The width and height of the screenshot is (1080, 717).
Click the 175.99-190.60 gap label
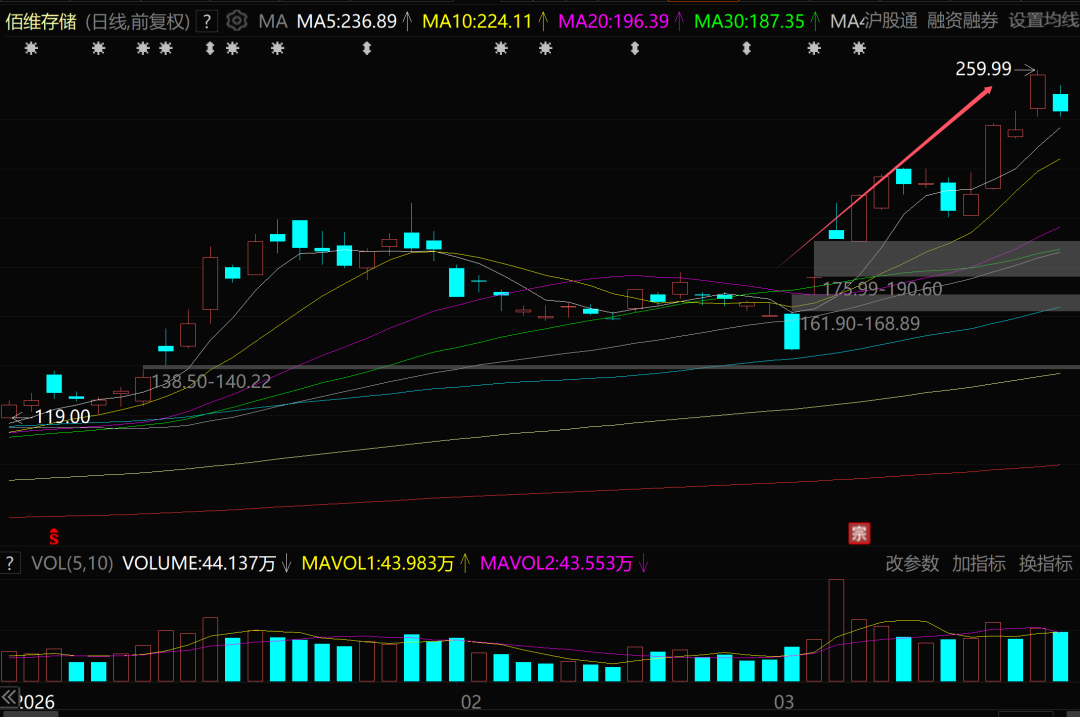tap(882, 289)
